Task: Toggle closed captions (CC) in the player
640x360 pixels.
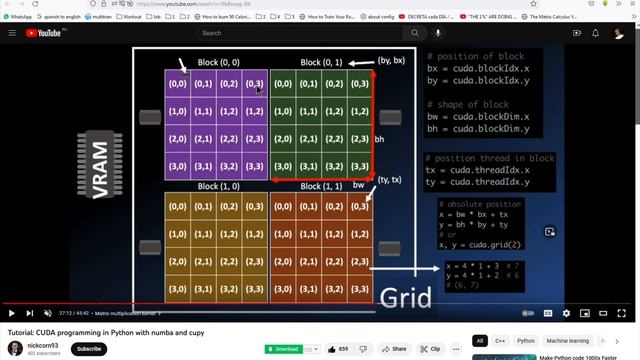Action: (x=548, y=313)
